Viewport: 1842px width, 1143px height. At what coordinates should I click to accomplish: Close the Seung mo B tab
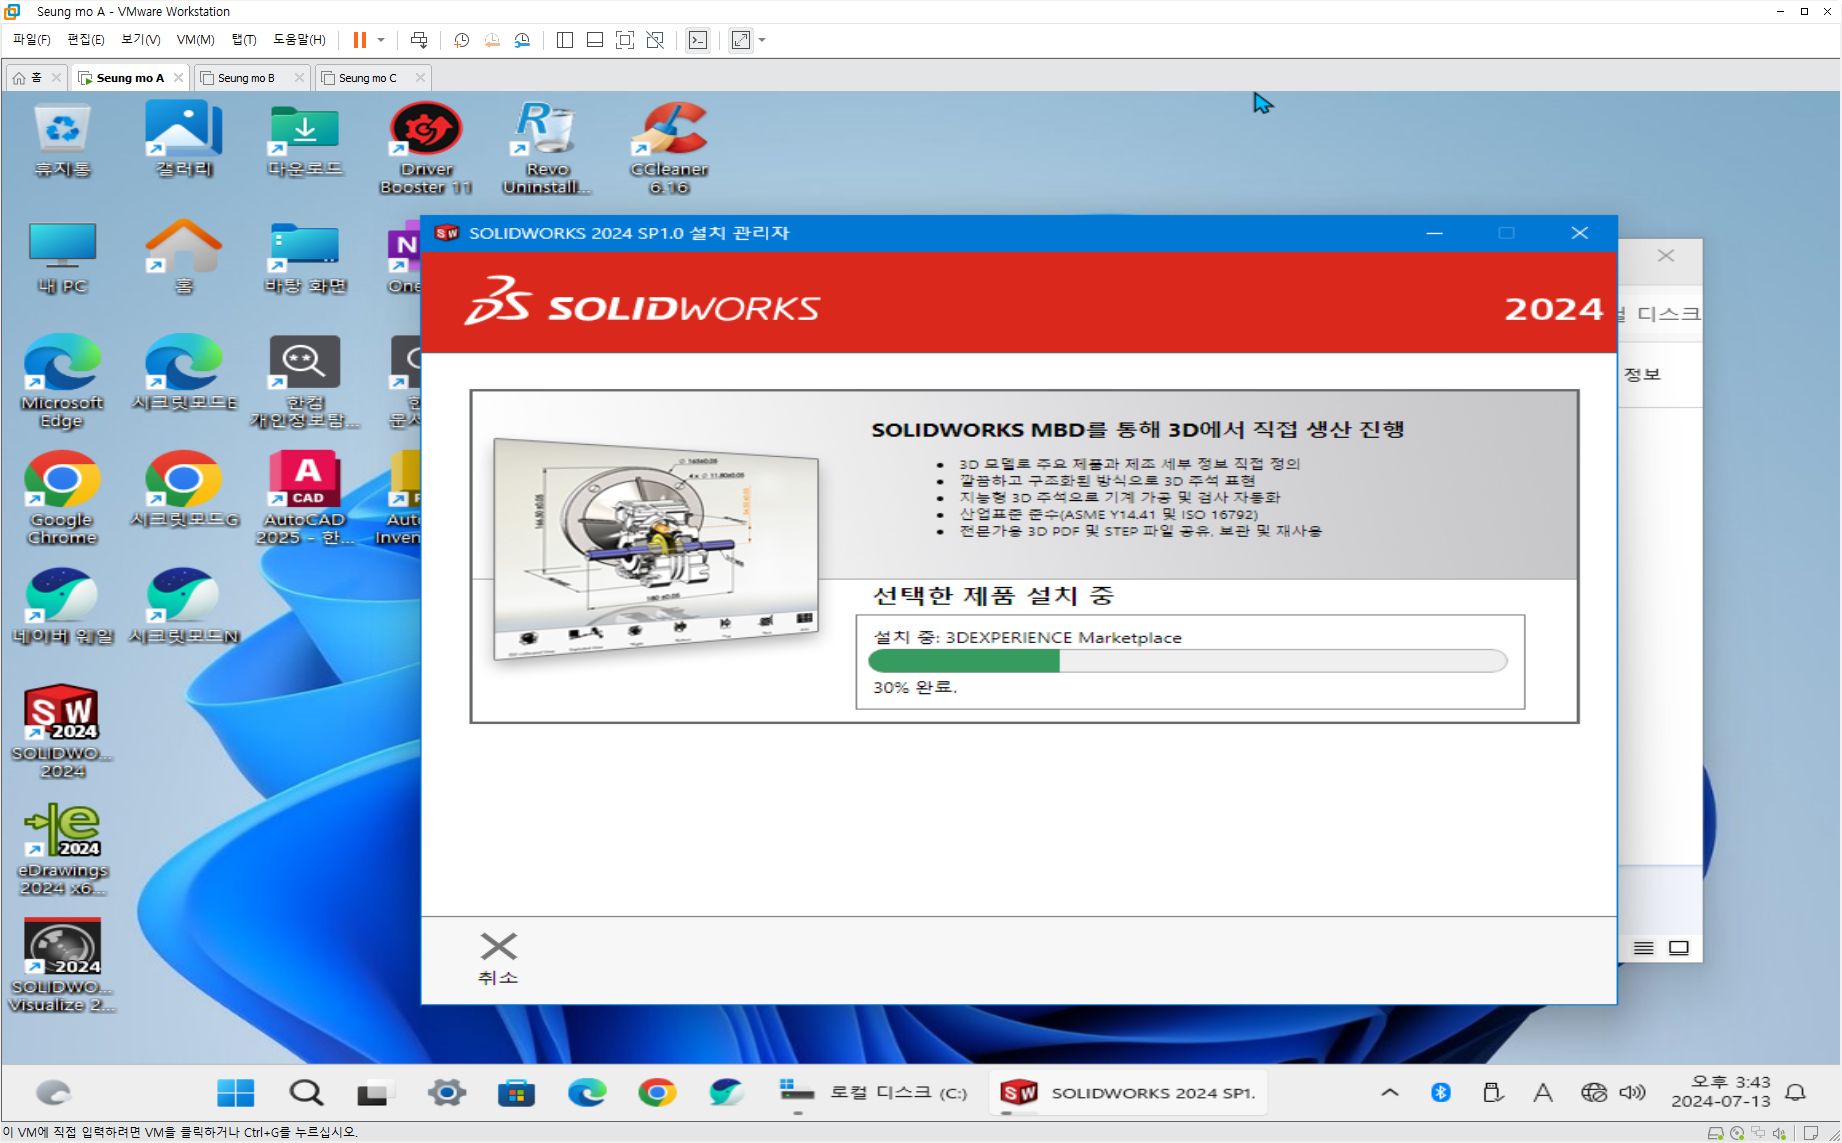[x=299, y=78]
